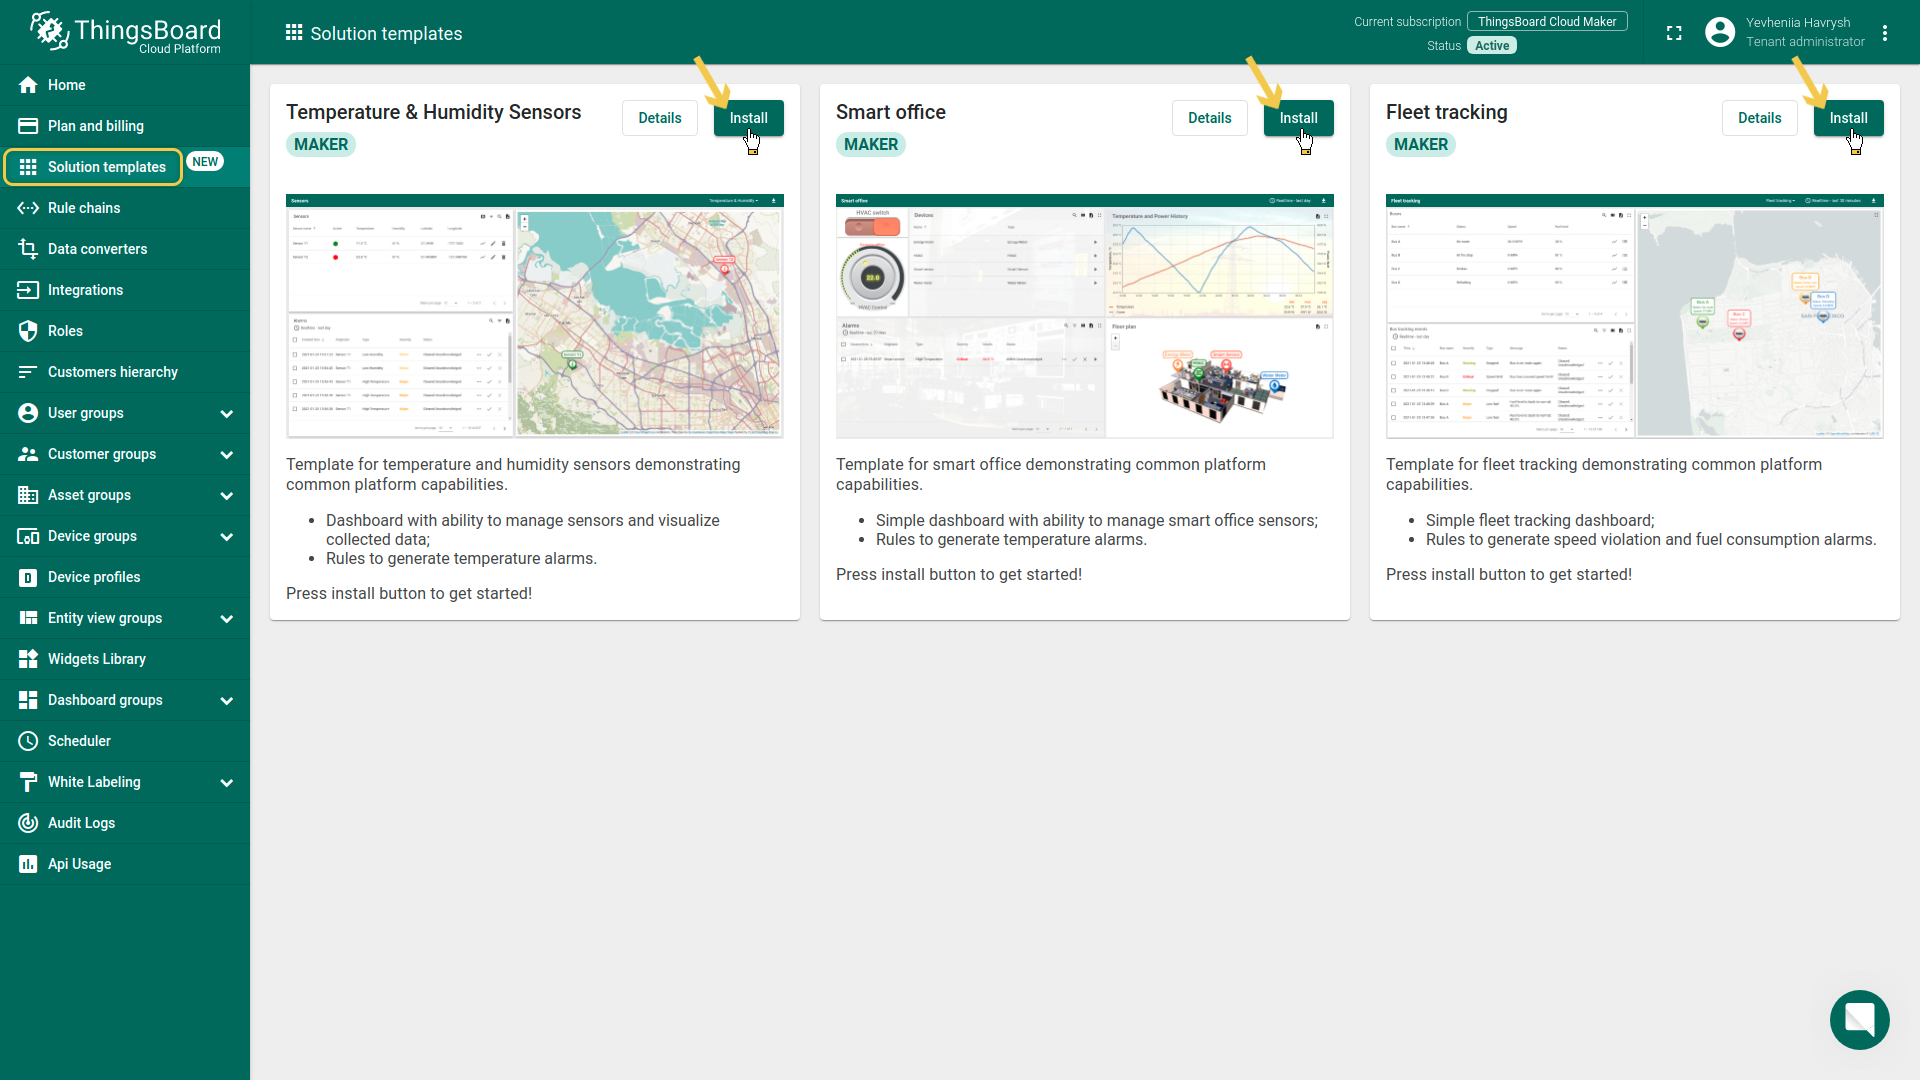Open Details for Fleet tracking
The height and width of the screenshot is (1080, 1920).
pos(1759,118)
